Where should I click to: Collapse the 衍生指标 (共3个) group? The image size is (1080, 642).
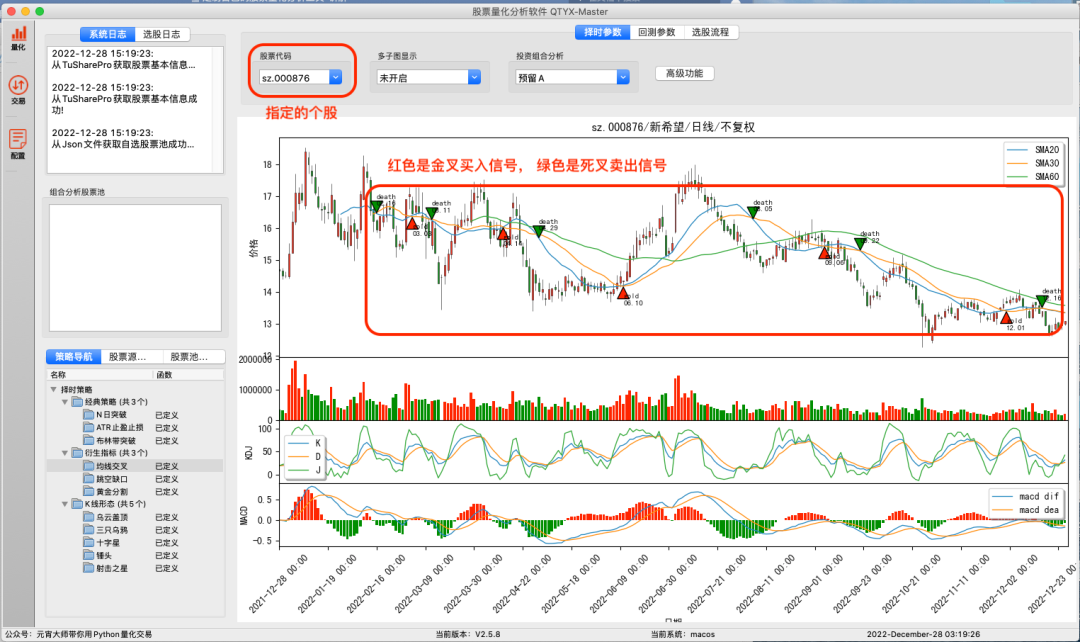(65, 453)
